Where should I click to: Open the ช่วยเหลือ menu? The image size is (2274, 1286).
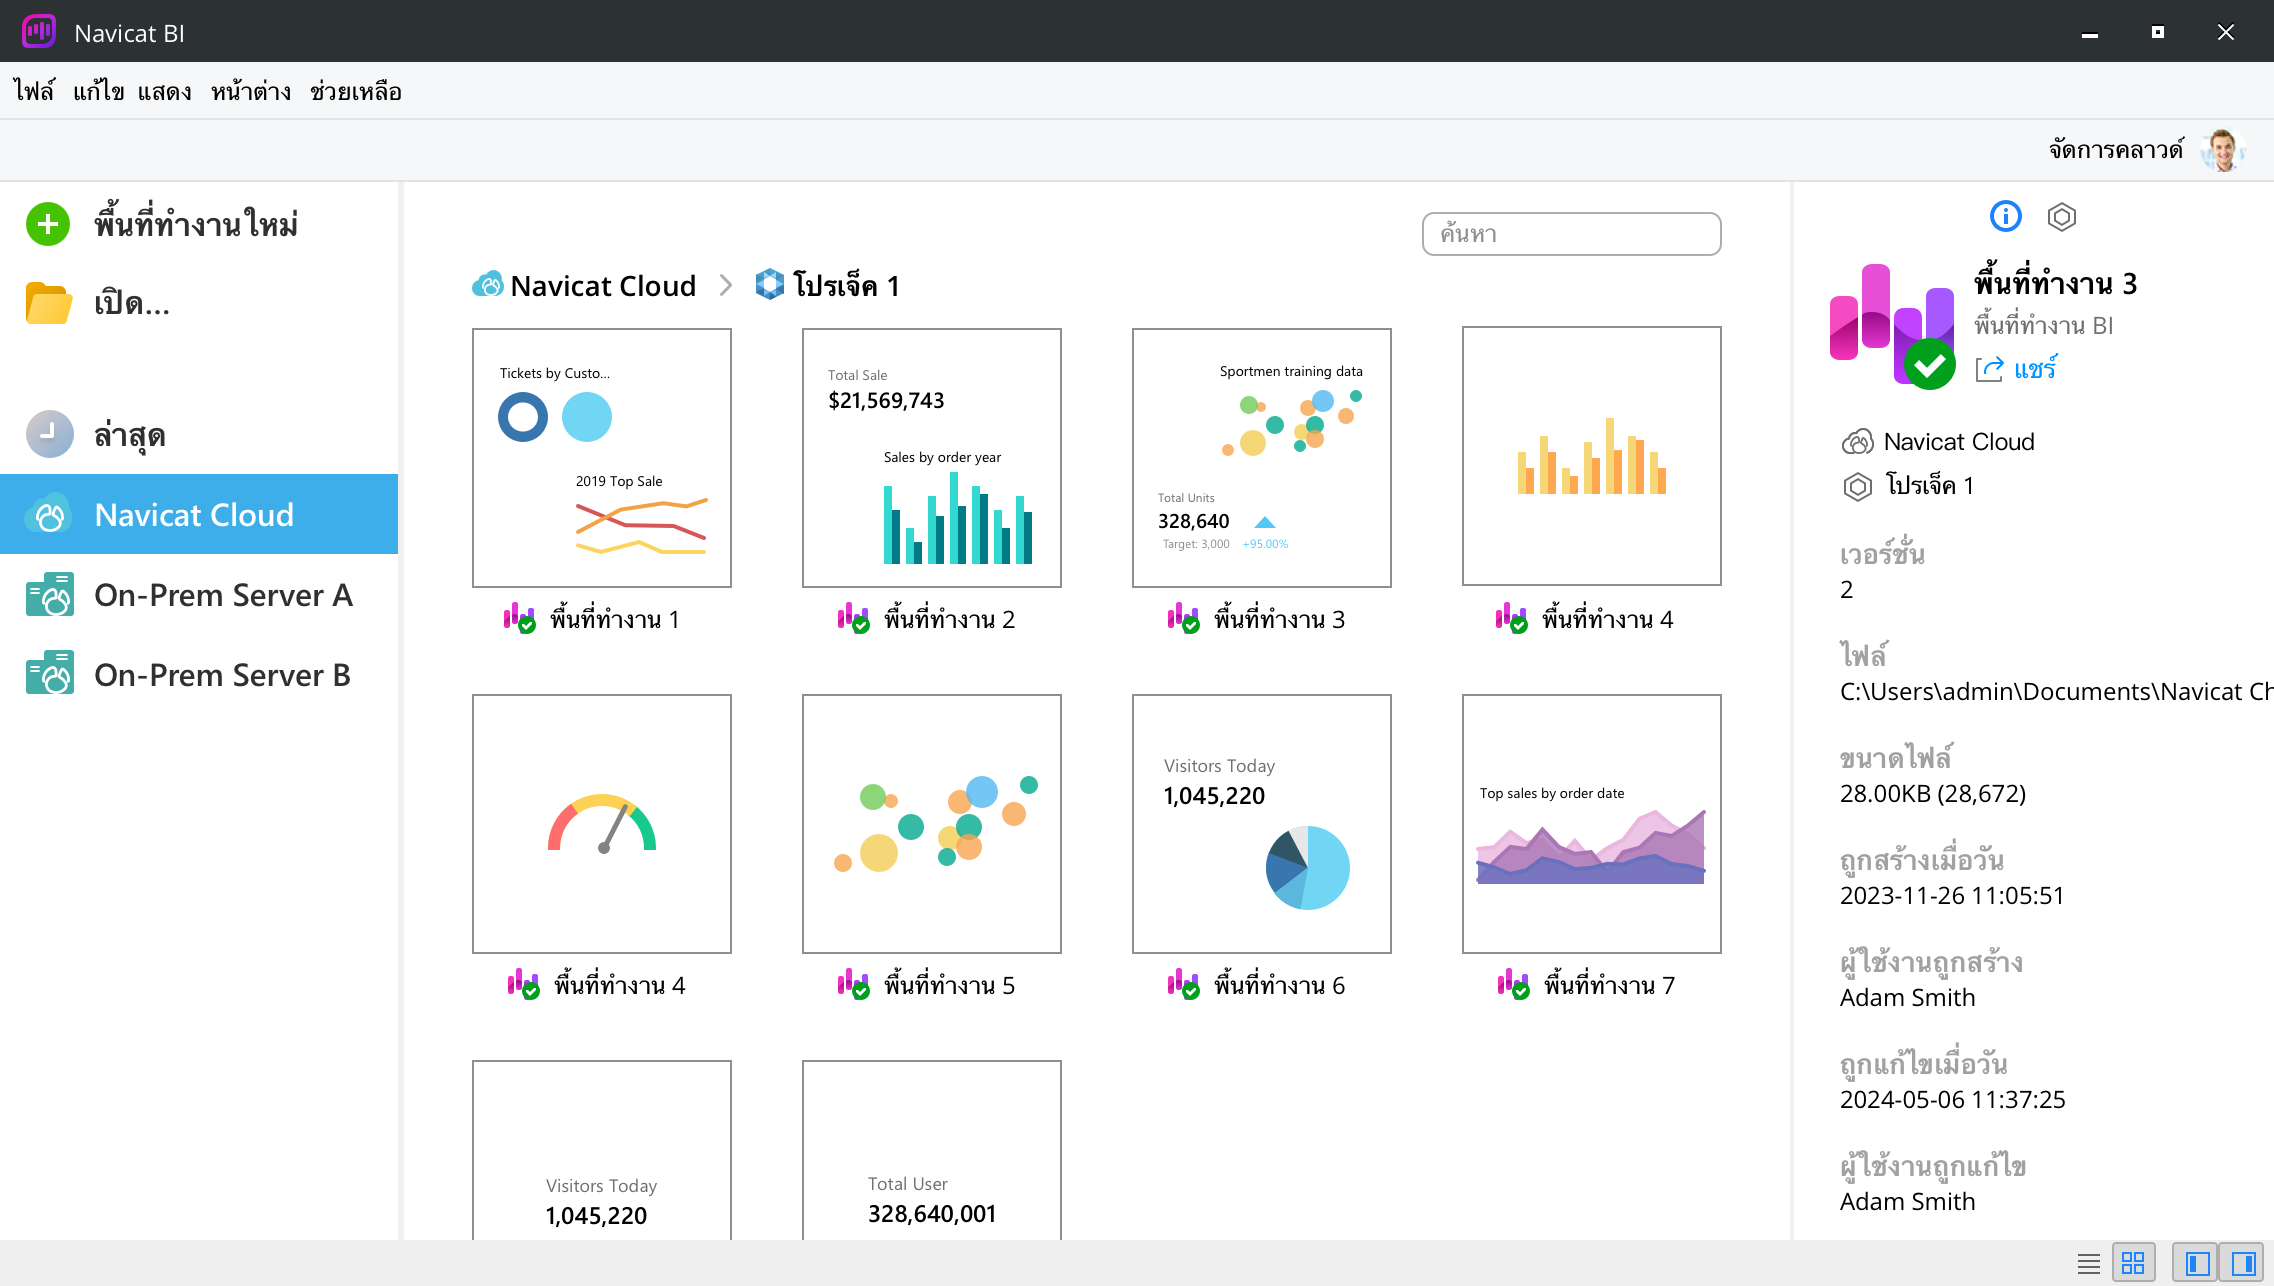pos(355,92)
